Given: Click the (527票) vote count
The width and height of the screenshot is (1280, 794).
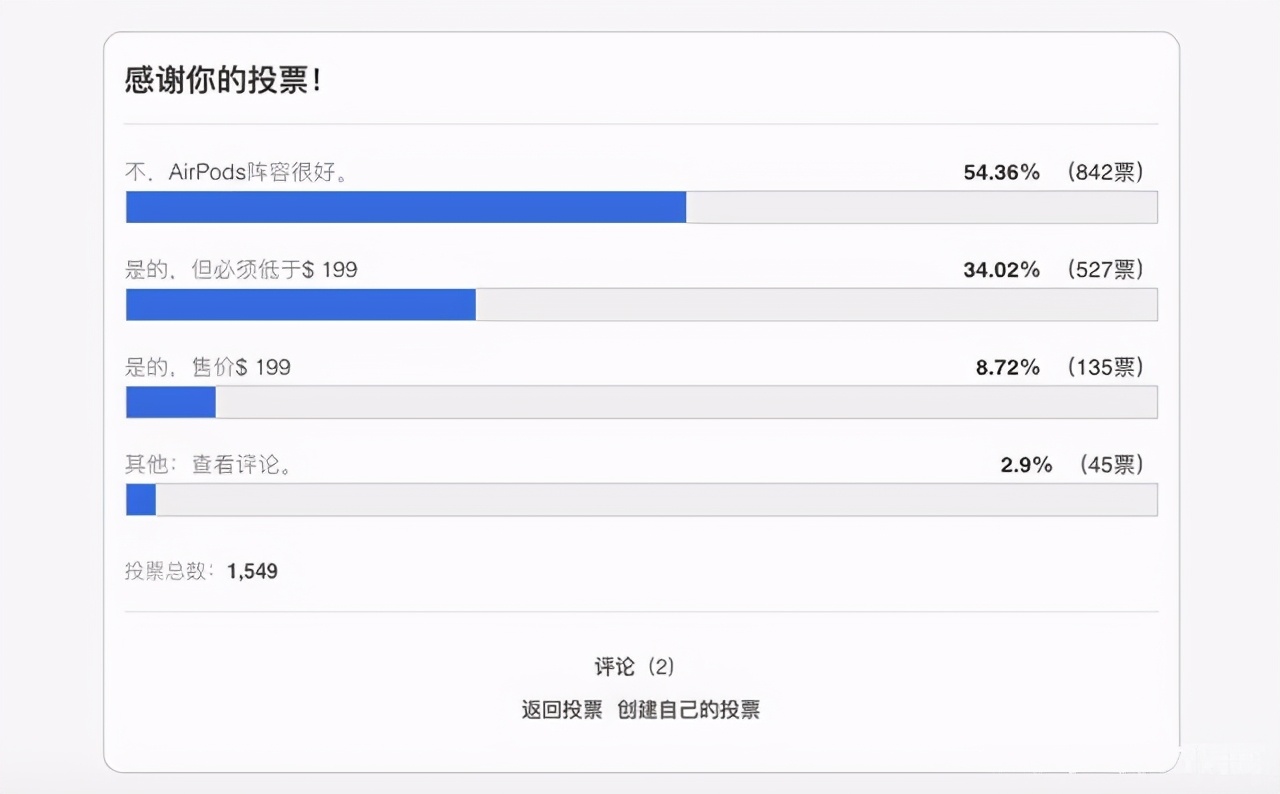Looking at the screenshot, I should [1105, 269].
